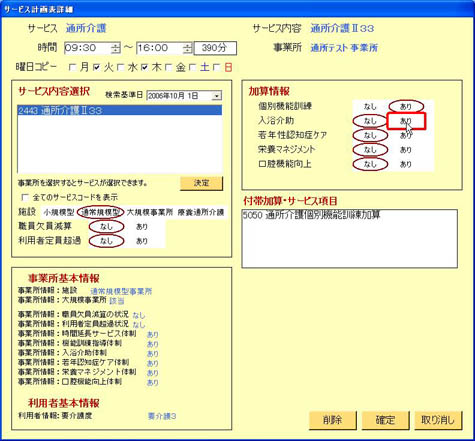
Task: Set 栄養マネジメント to あり
Action: coord(406,150)
